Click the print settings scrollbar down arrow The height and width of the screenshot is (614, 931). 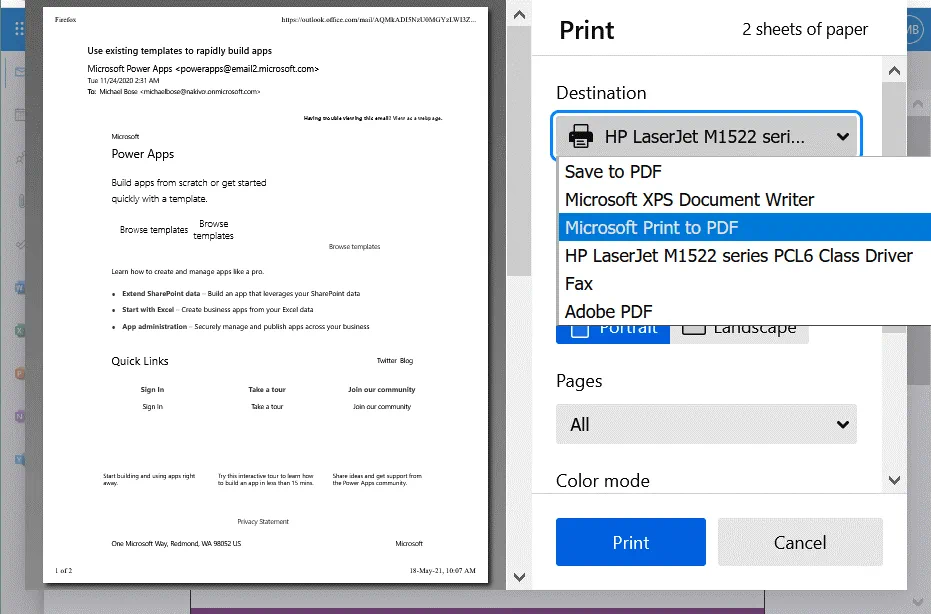pyautogui.click(x=894, y=481)
